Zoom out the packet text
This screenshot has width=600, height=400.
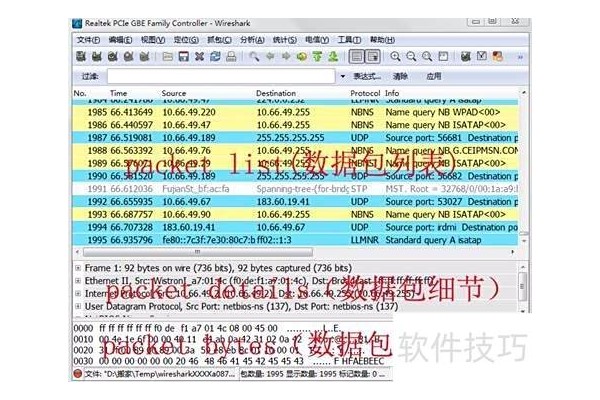[411, 57]
